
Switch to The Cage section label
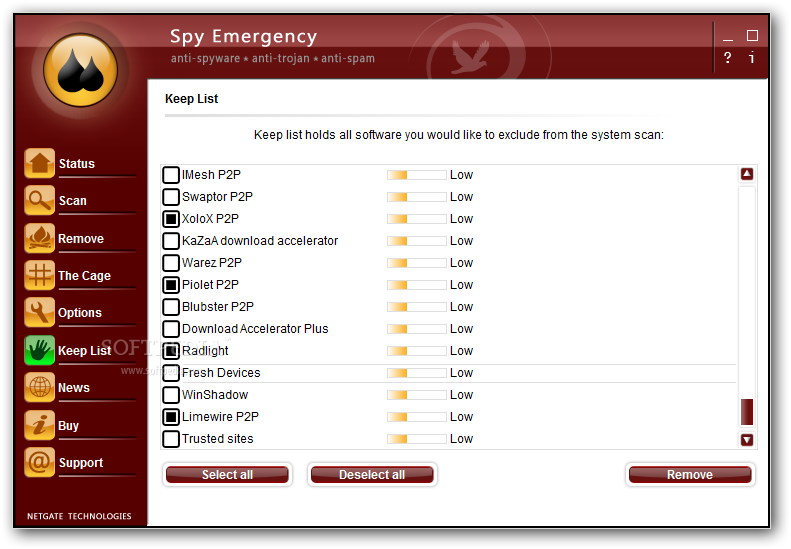pyautogui.click(x=84, y=276)
